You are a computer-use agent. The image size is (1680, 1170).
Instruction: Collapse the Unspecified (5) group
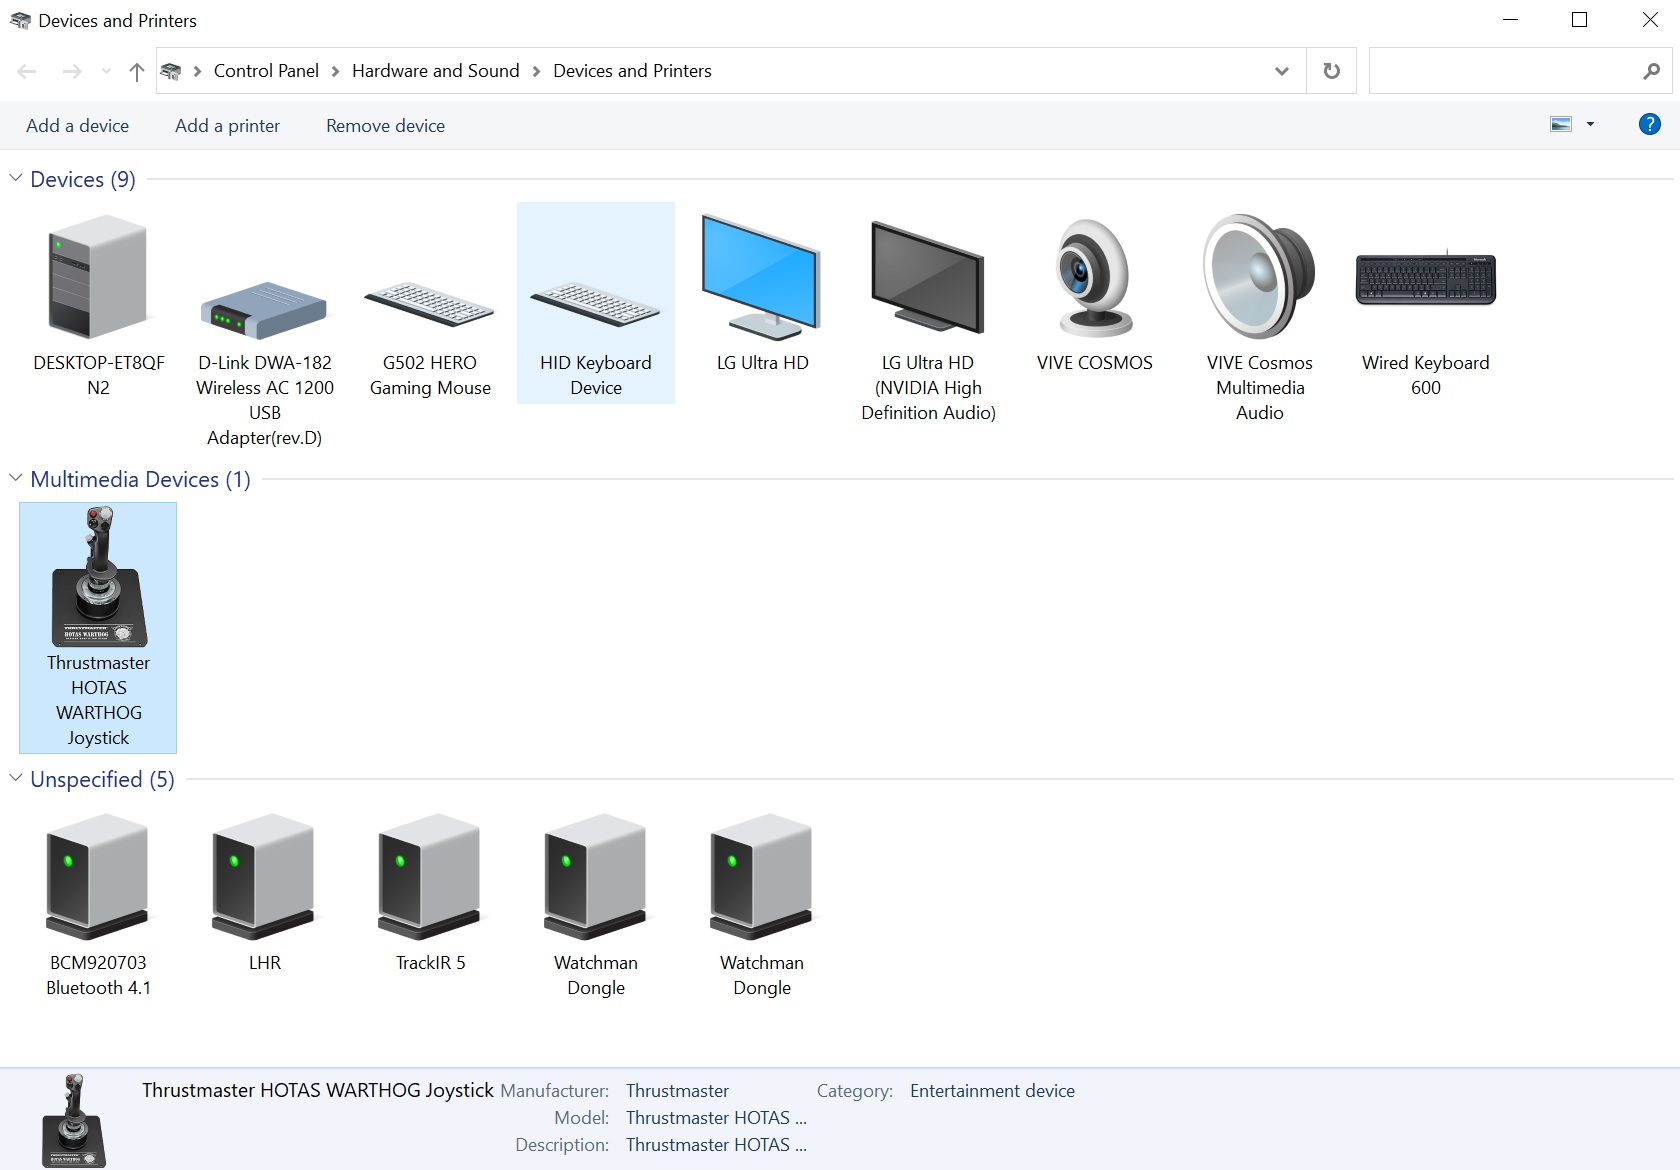tap(16, 778)
